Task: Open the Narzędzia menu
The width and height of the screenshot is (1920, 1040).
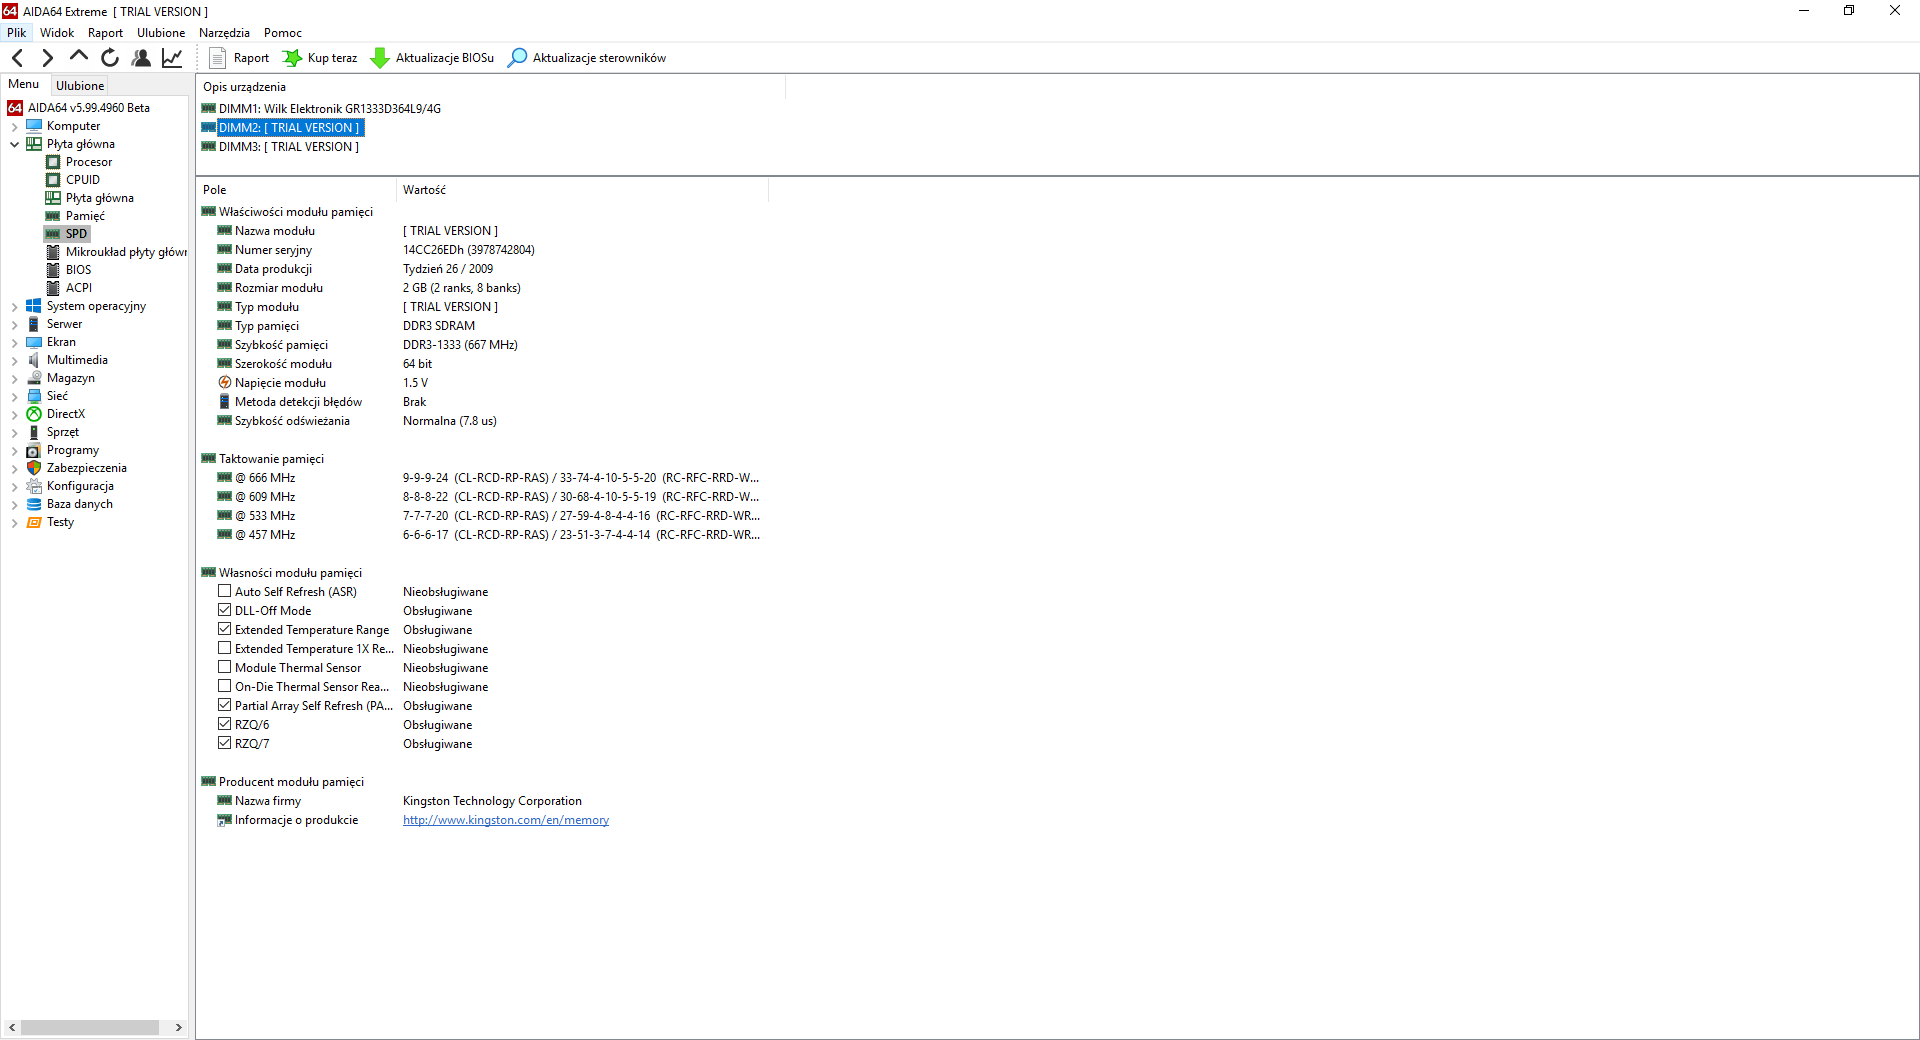Action: (224, 33)
